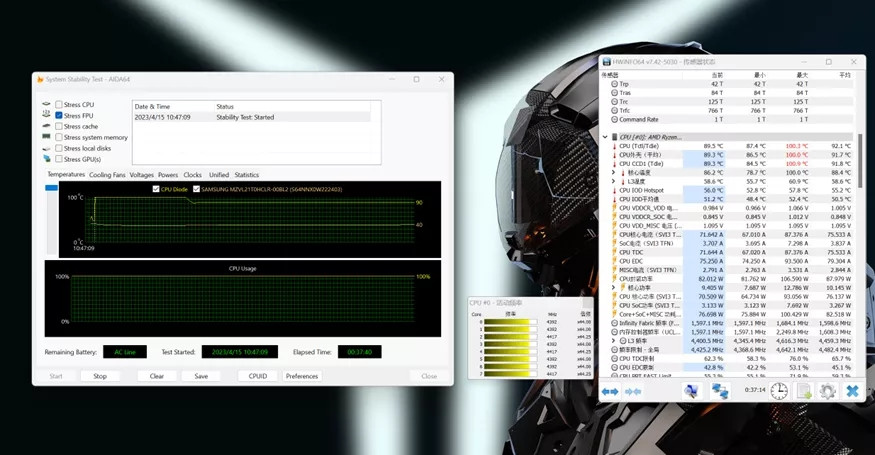
Task: Open HWiNFO network remote monitoring icon
Action: [720, 391]
